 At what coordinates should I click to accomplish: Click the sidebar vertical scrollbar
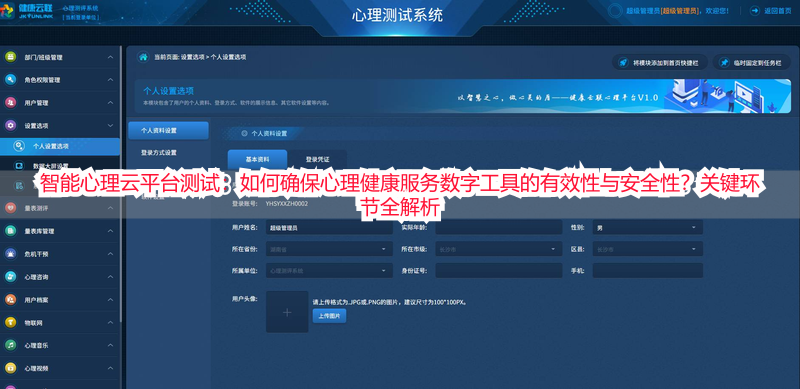(x=120, y=184)
